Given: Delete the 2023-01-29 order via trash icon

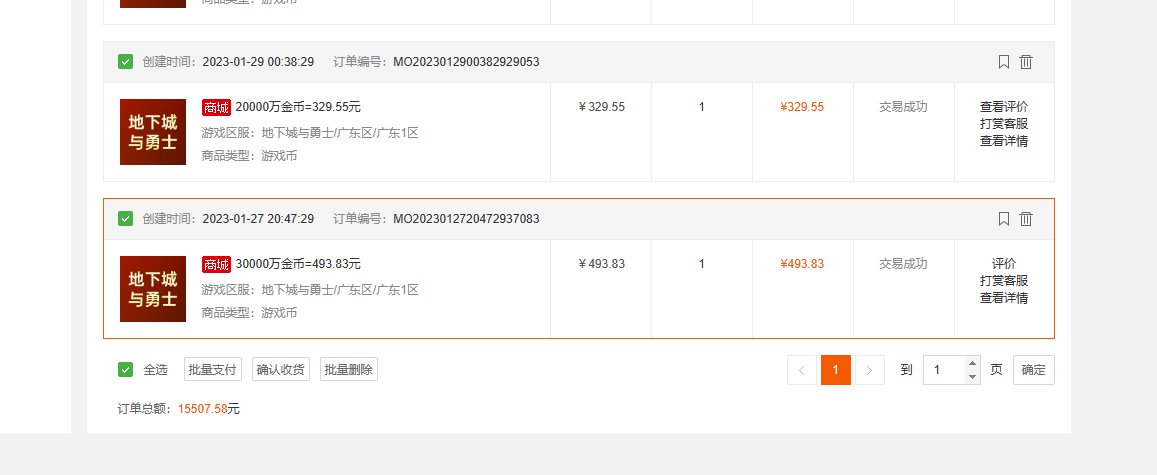Looking at the screenshot, I should pyautogui.click(x=1026, y=62).
